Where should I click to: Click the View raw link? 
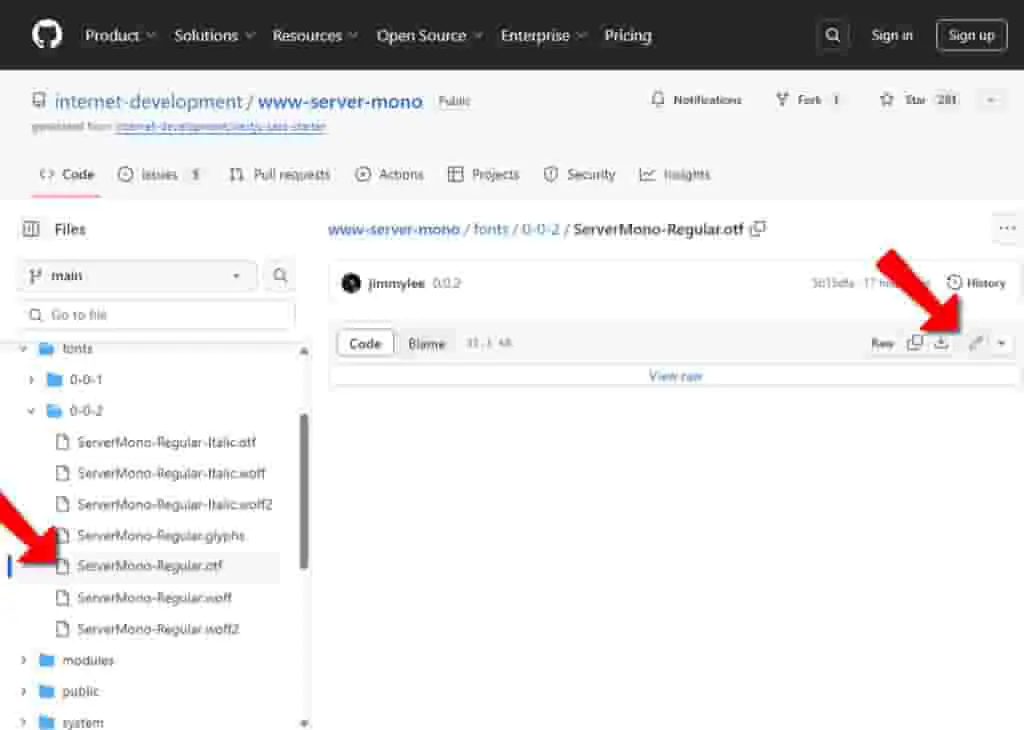675,375
